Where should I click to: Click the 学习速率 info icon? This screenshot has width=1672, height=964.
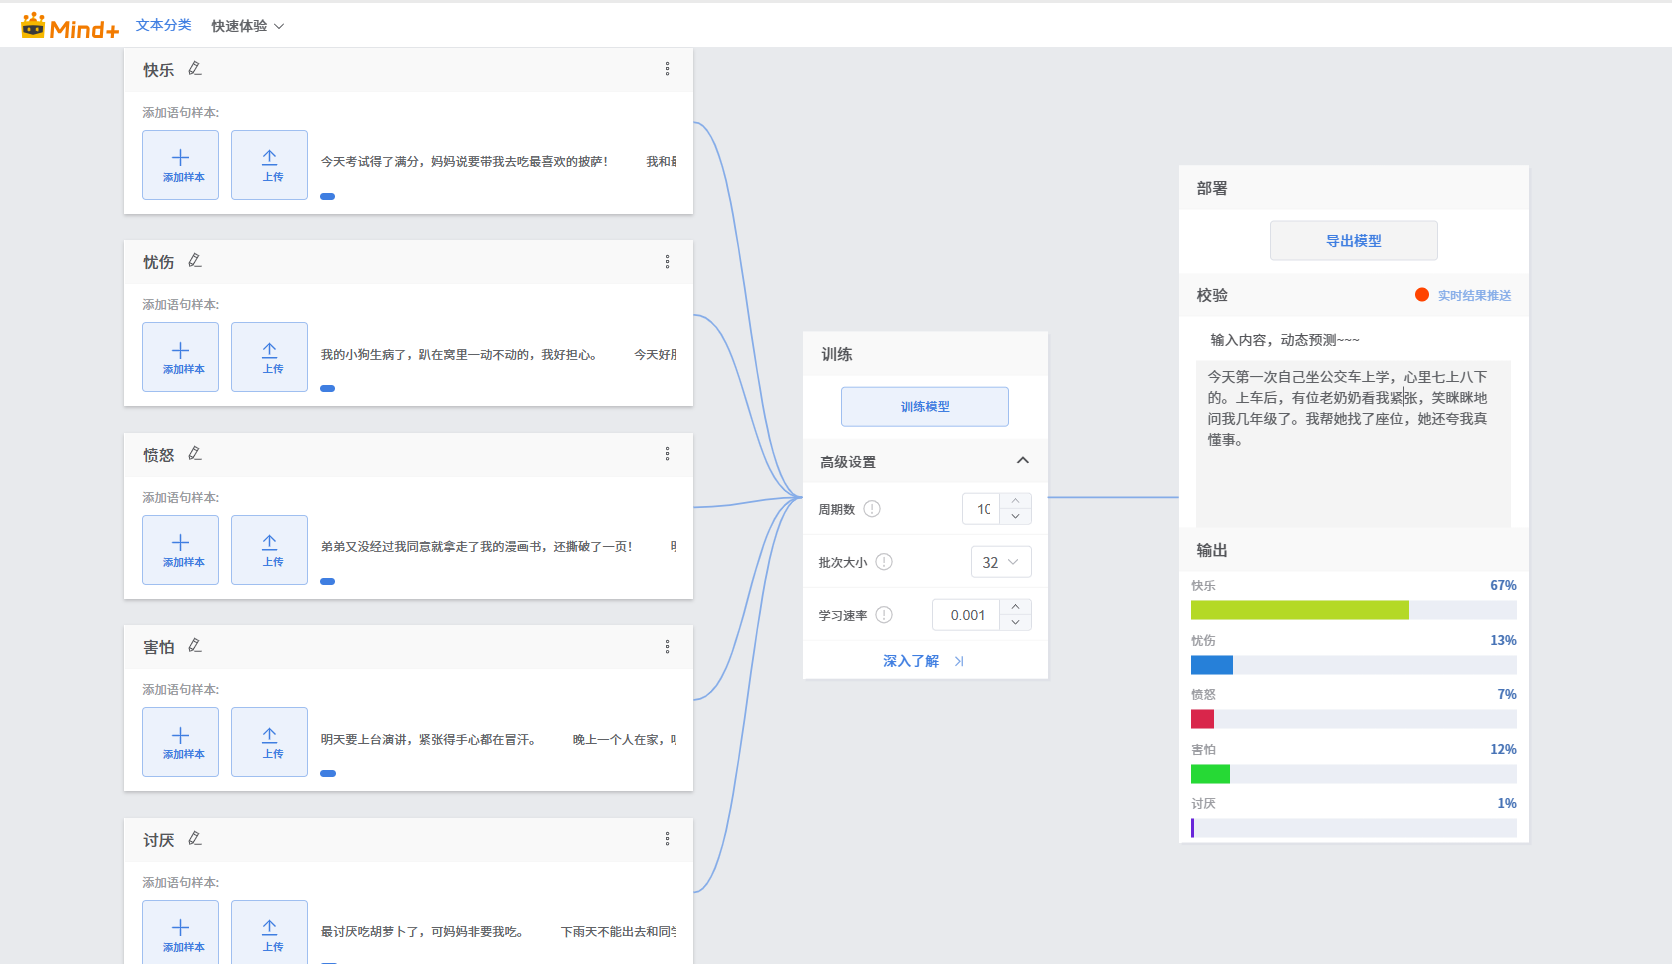(x=884, y=615)
